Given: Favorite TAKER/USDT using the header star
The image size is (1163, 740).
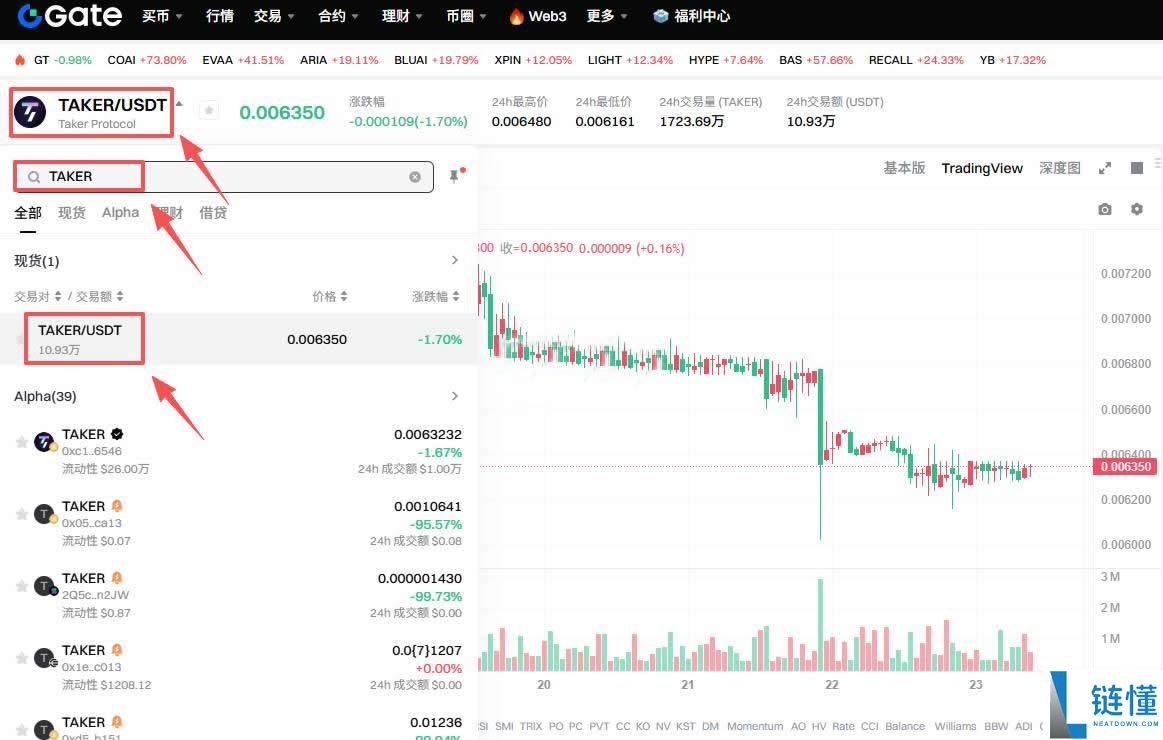Looking at the screenshot, I should (209, 110).
